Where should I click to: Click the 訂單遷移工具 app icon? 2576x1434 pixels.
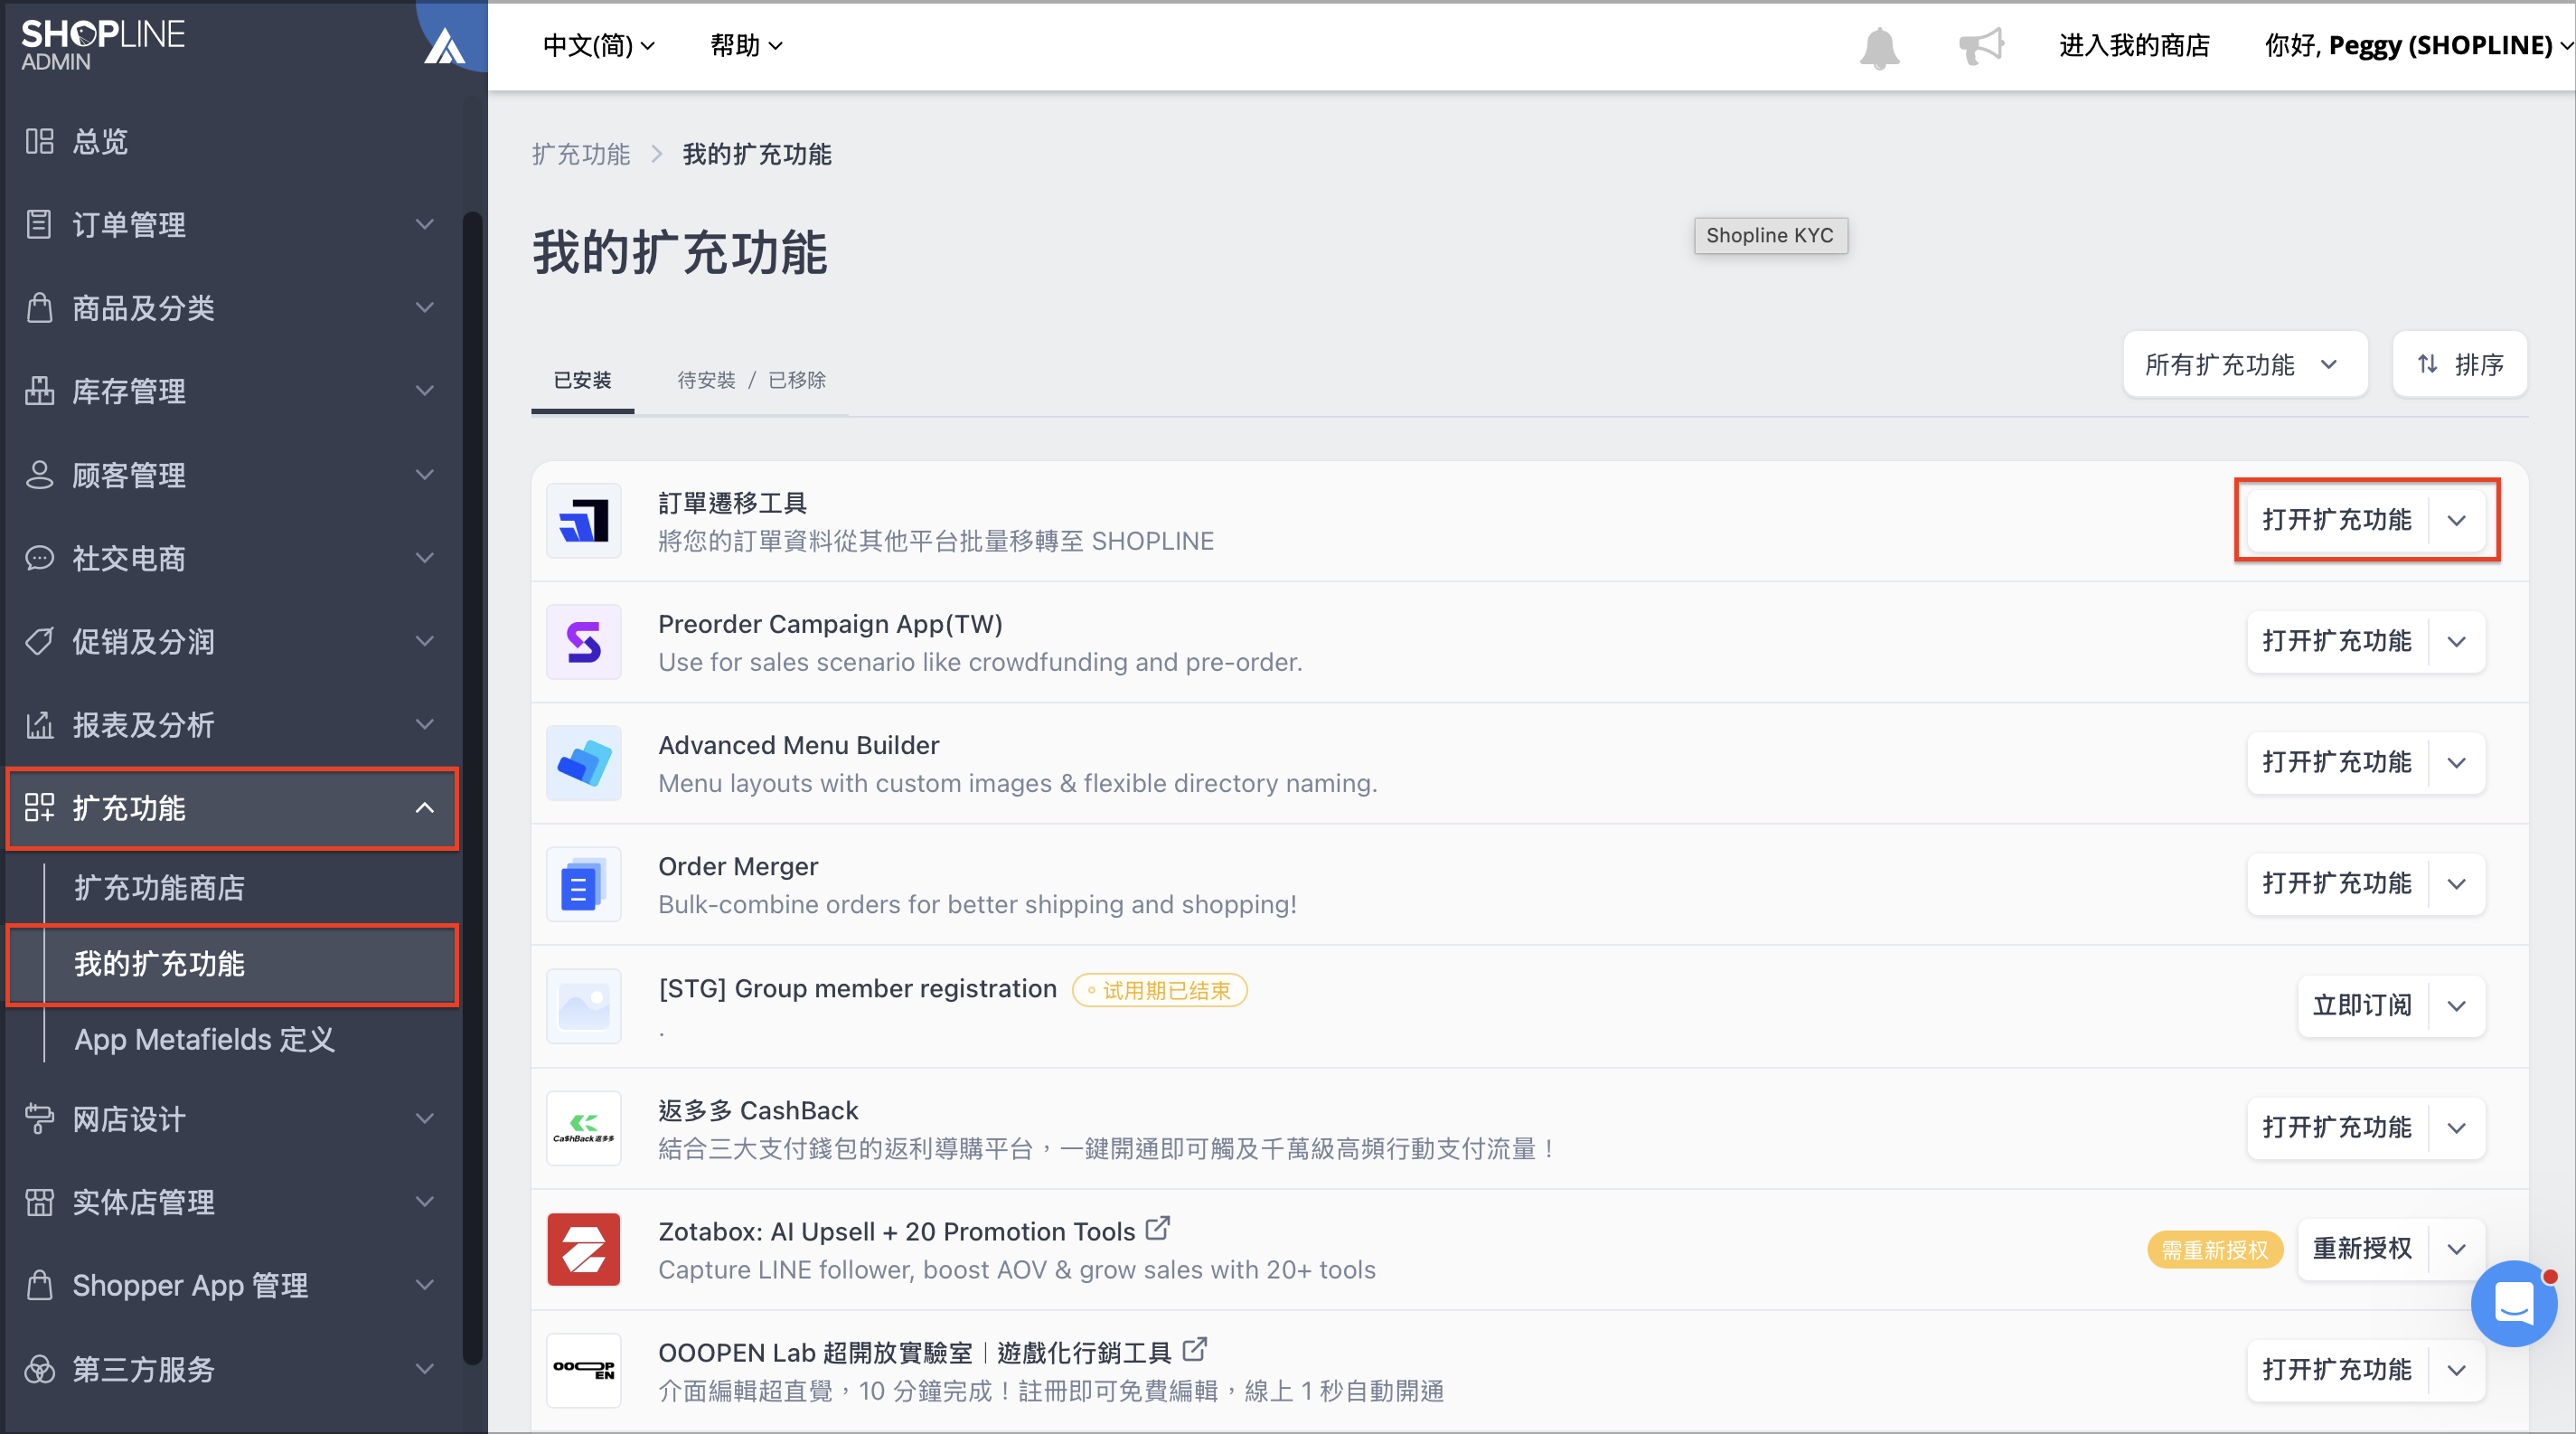coord(584,521)
